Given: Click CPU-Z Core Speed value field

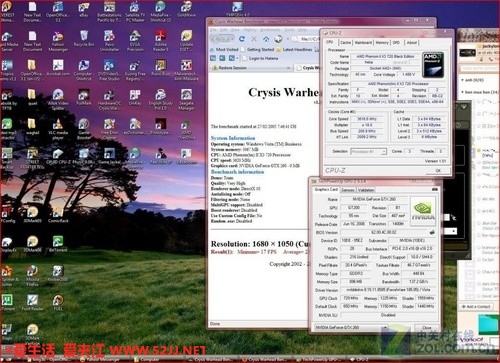Looking at the screenshot, I should (367, 119).
